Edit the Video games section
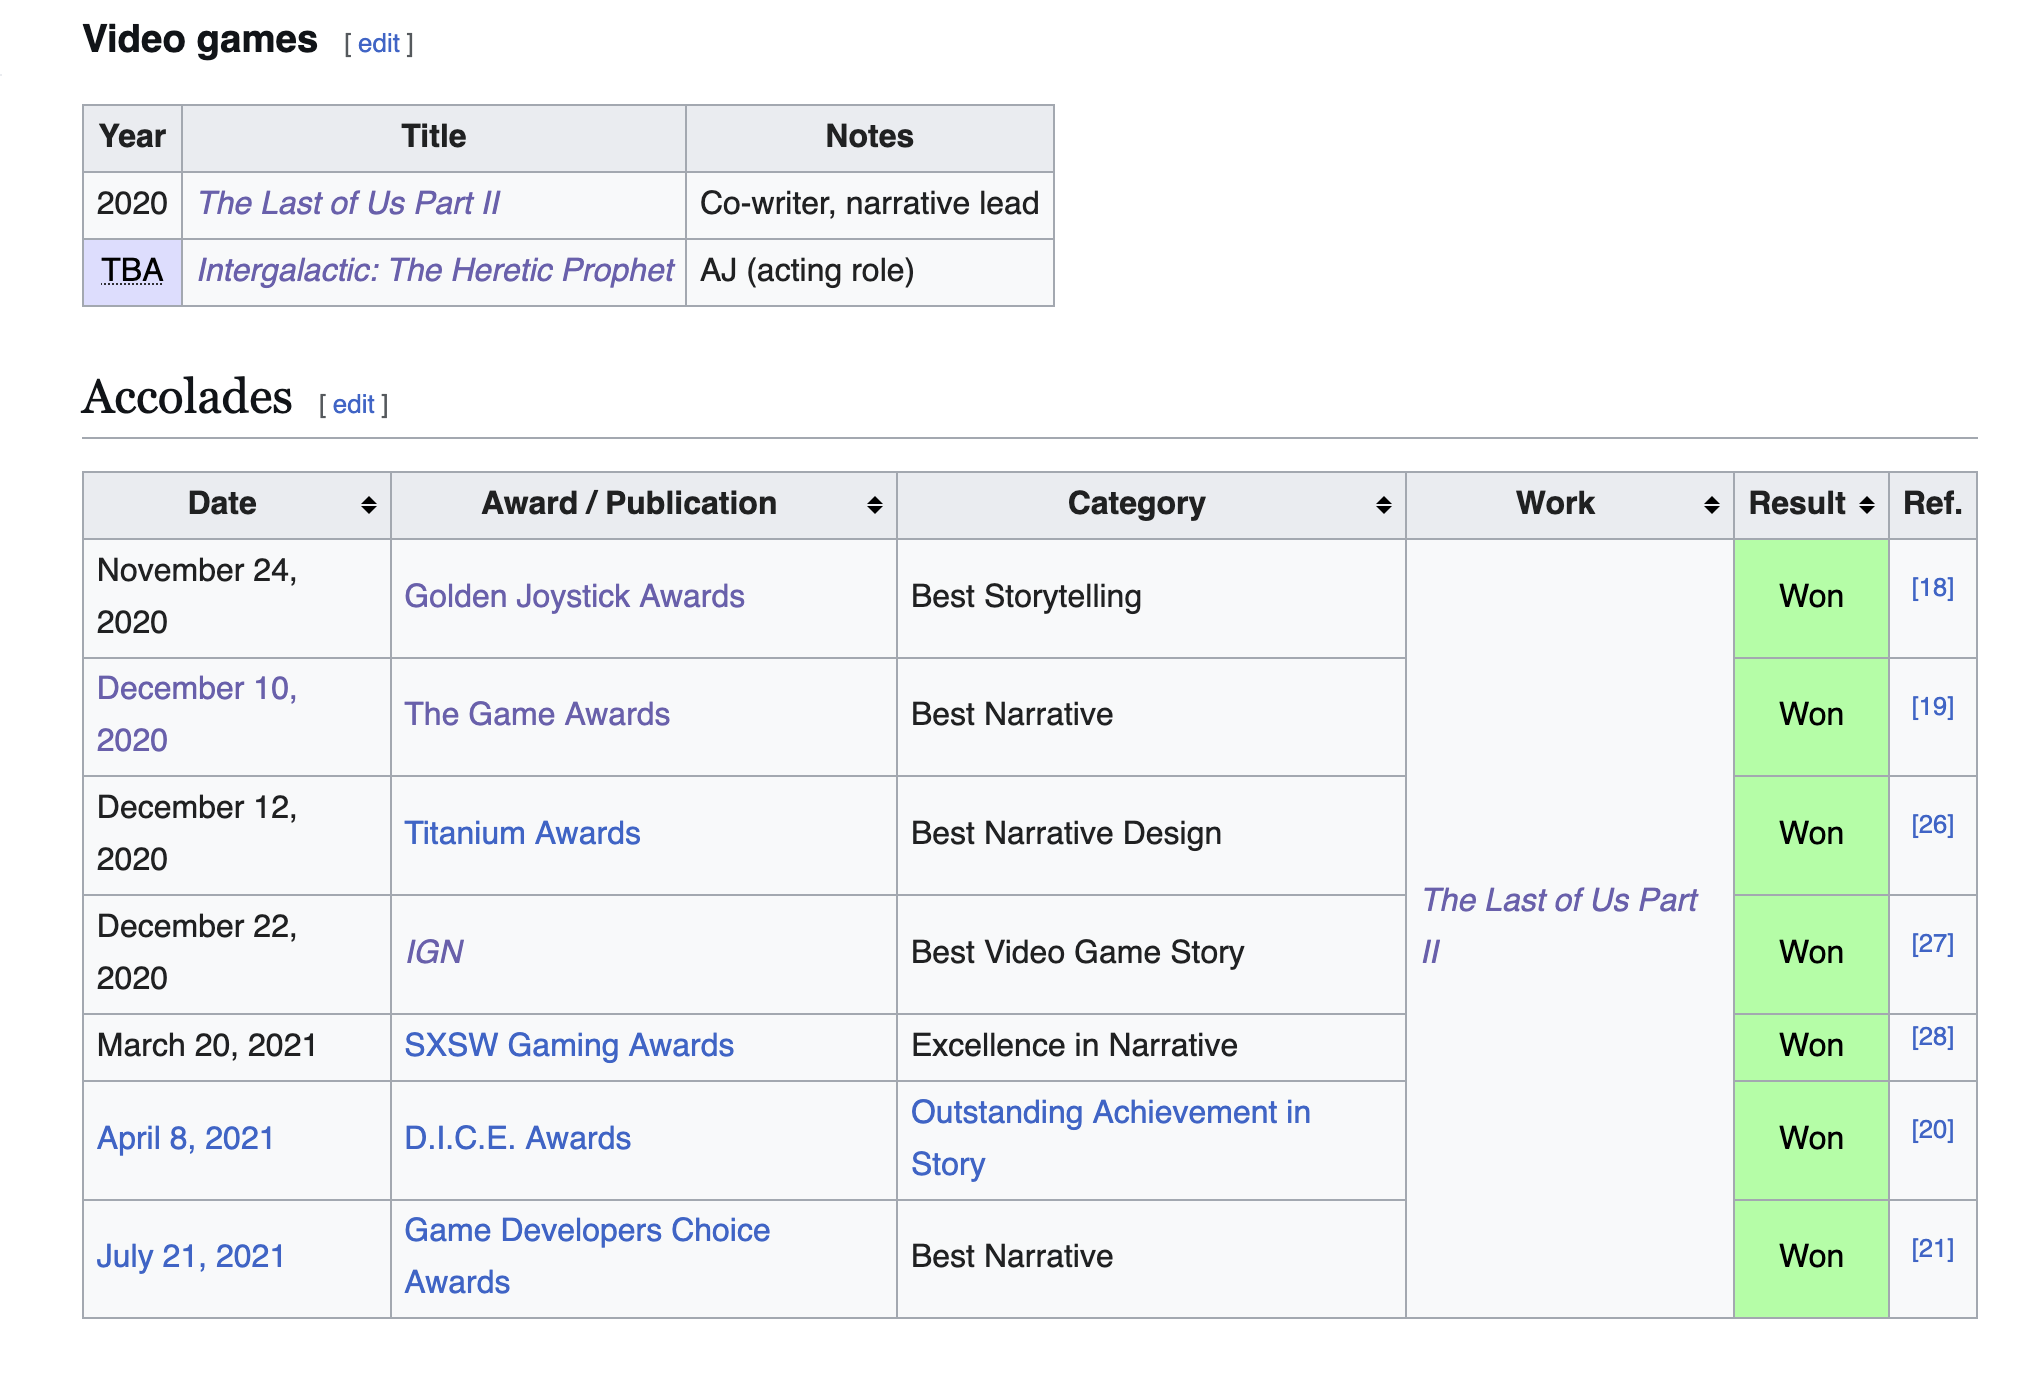 coord(378,44)
